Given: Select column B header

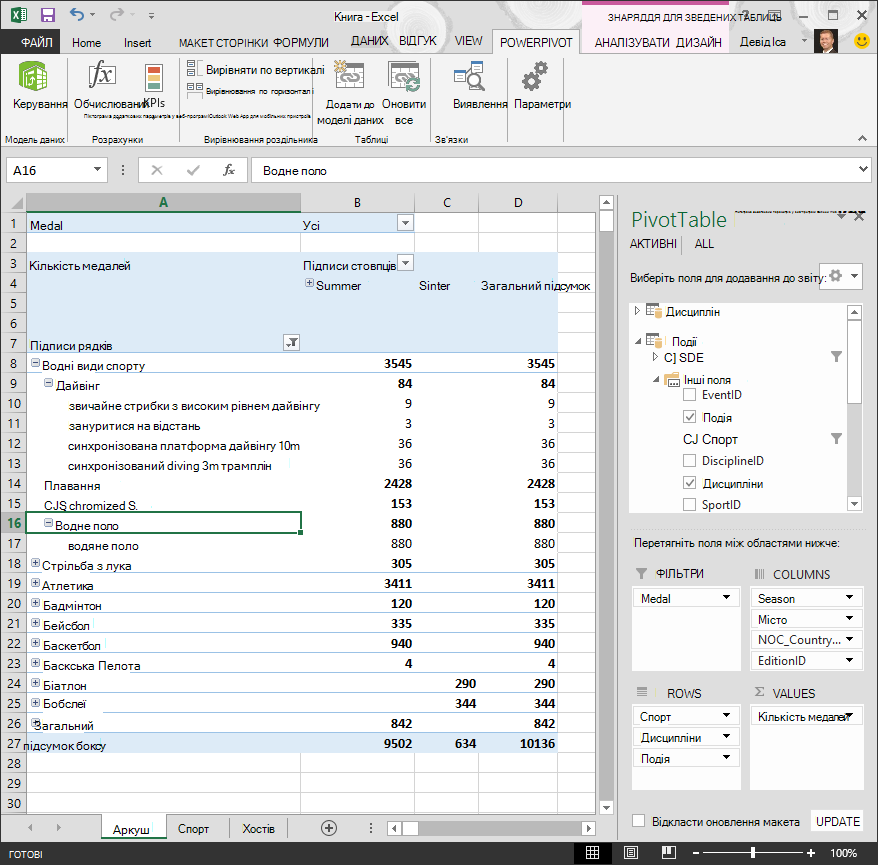Looking at the screenshot, I should coord(357,202).
